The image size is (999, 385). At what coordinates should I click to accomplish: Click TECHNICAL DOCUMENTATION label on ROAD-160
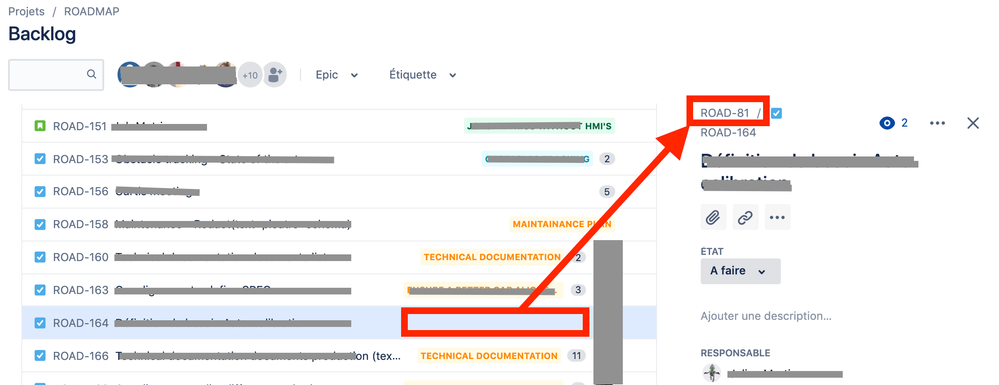coord(492,258)
